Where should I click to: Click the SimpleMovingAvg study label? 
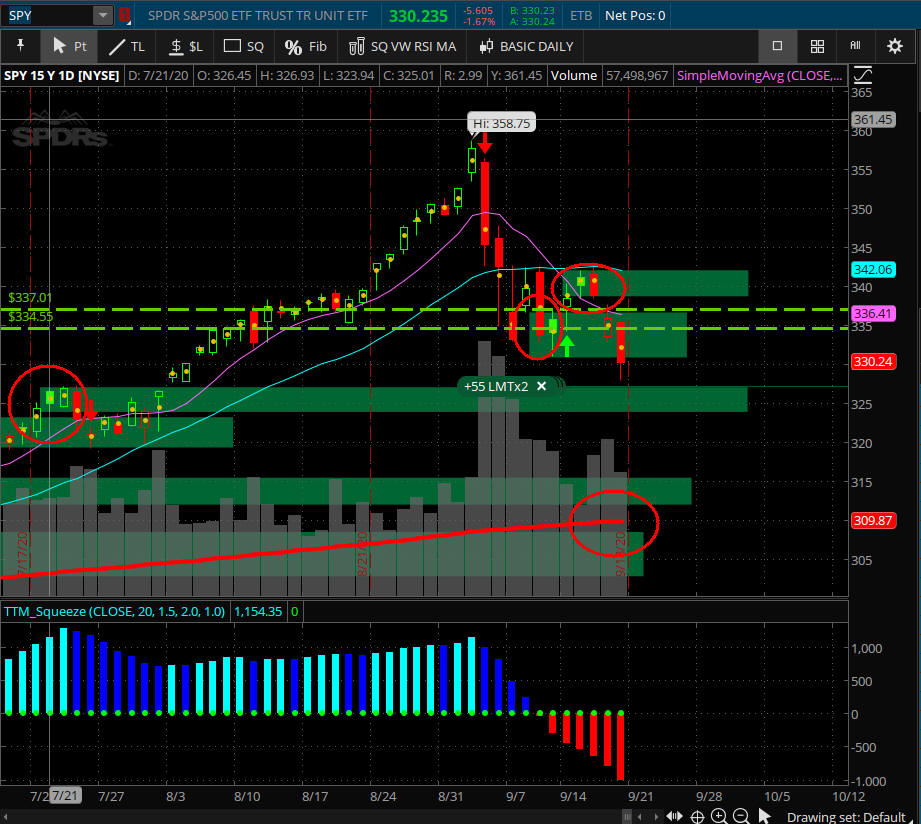pyautogui.click(x=759, y=76)
